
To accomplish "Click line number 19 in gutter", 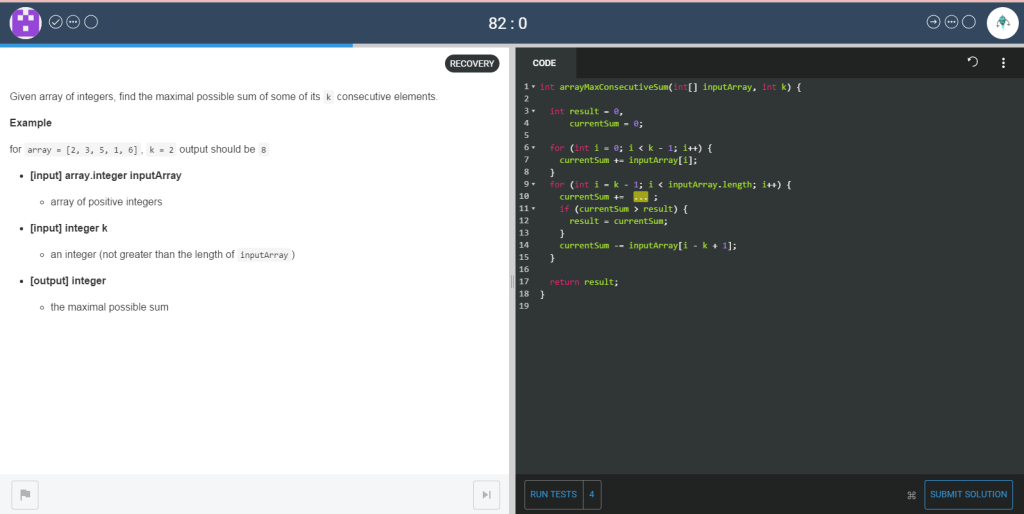I will (524, 306).
